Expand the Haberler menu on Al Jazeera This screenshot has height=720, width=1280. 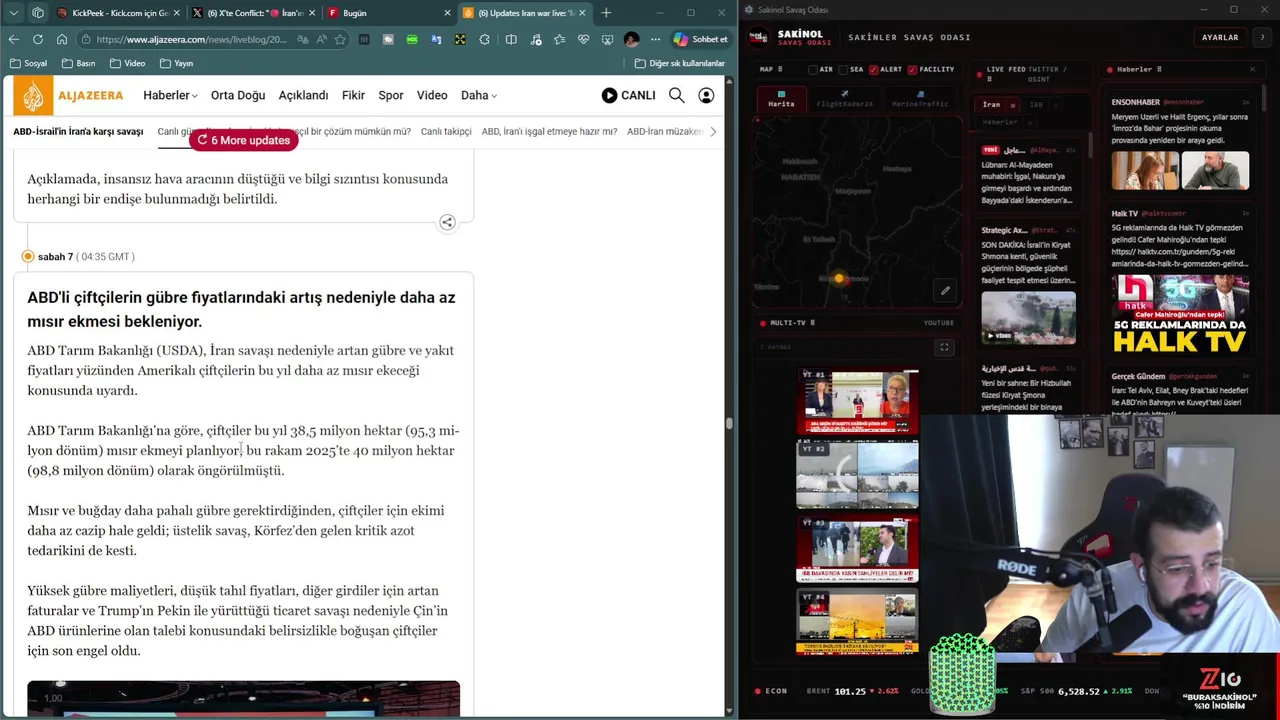[x=170, y=95]
